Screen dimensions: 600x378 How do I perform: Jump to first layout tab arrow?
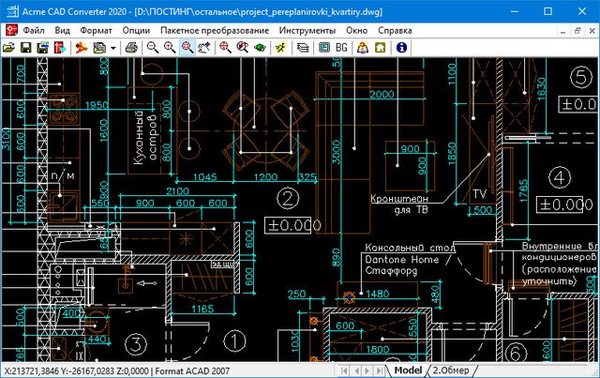(344, 371)
